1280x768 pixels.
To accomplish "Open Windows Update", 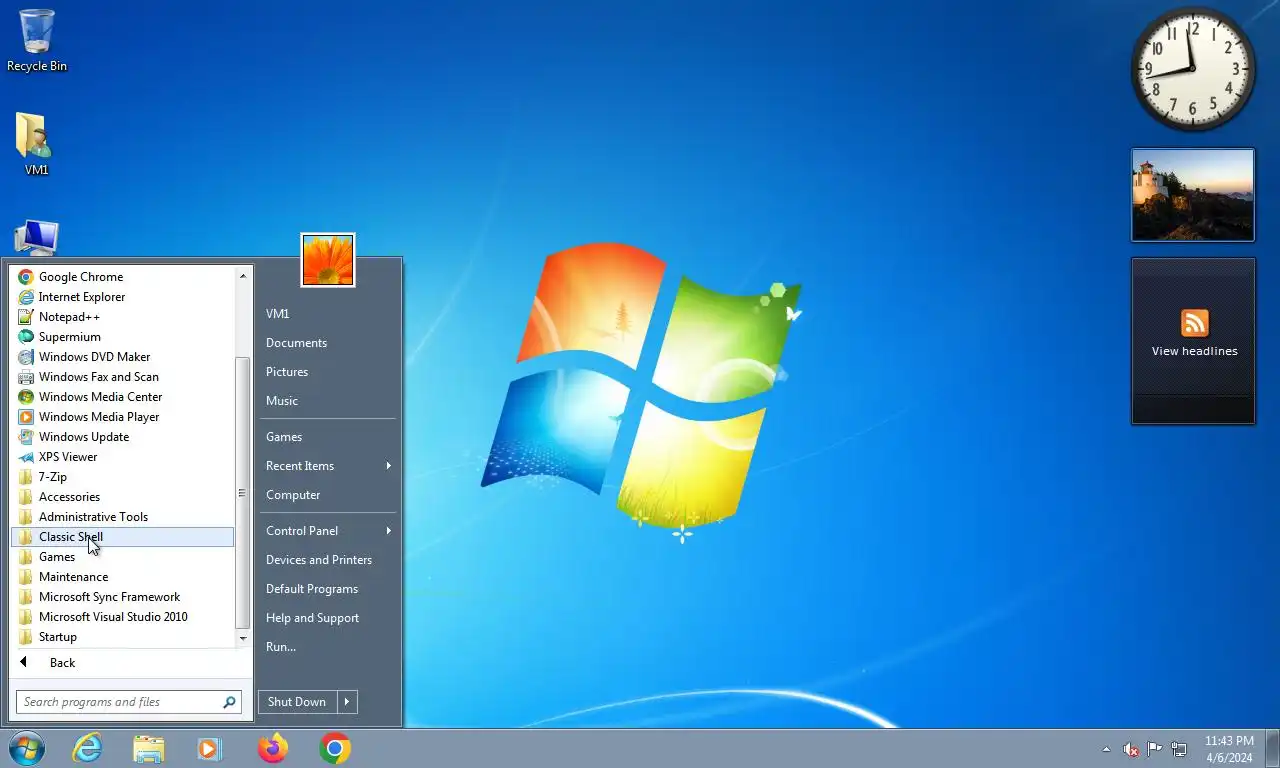I will pyautogui.click(x=122, y=437).
